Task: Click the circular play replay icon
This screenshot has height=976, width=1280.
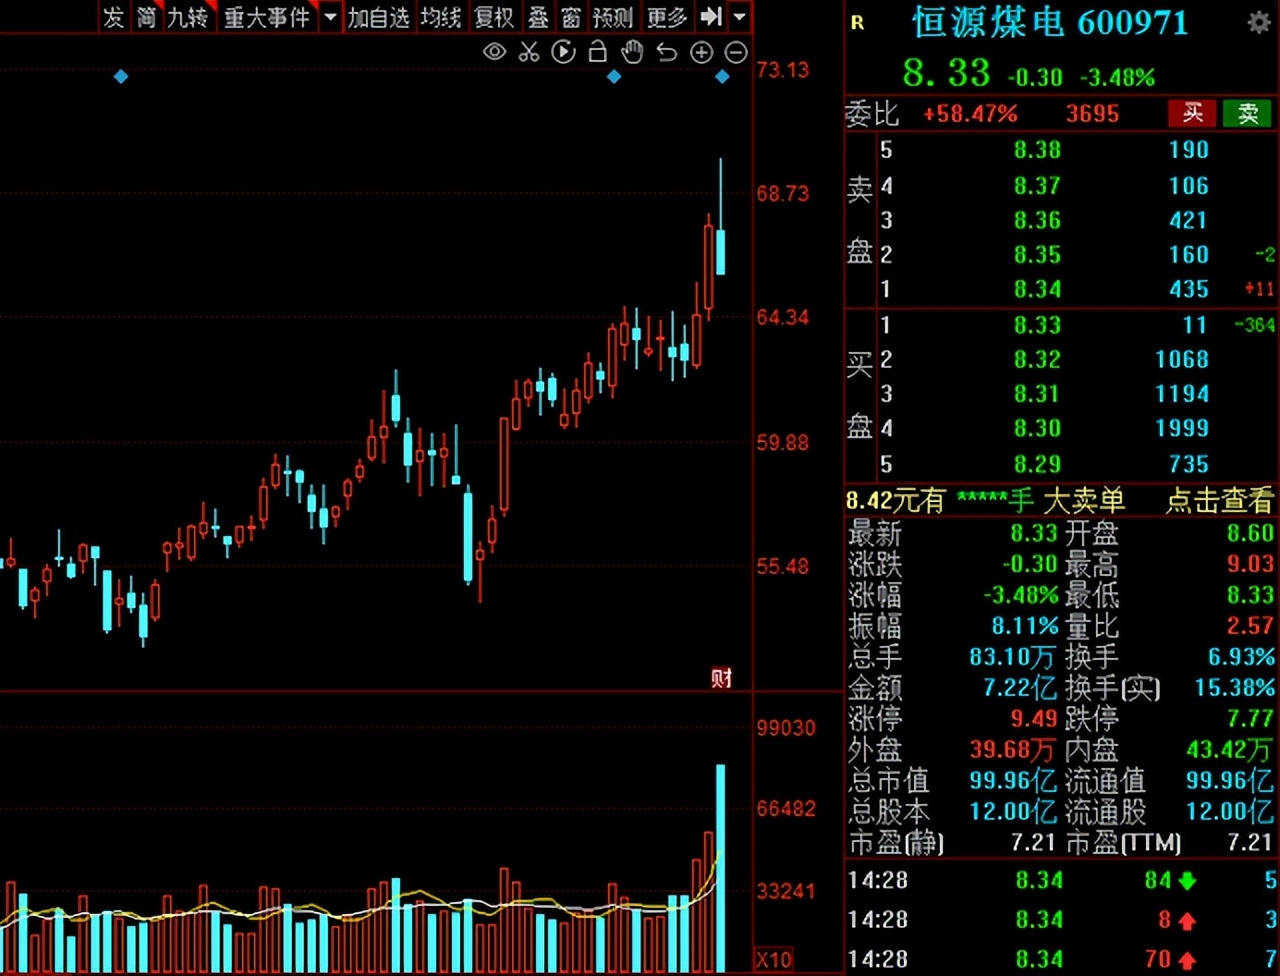Action: (563, 52)
